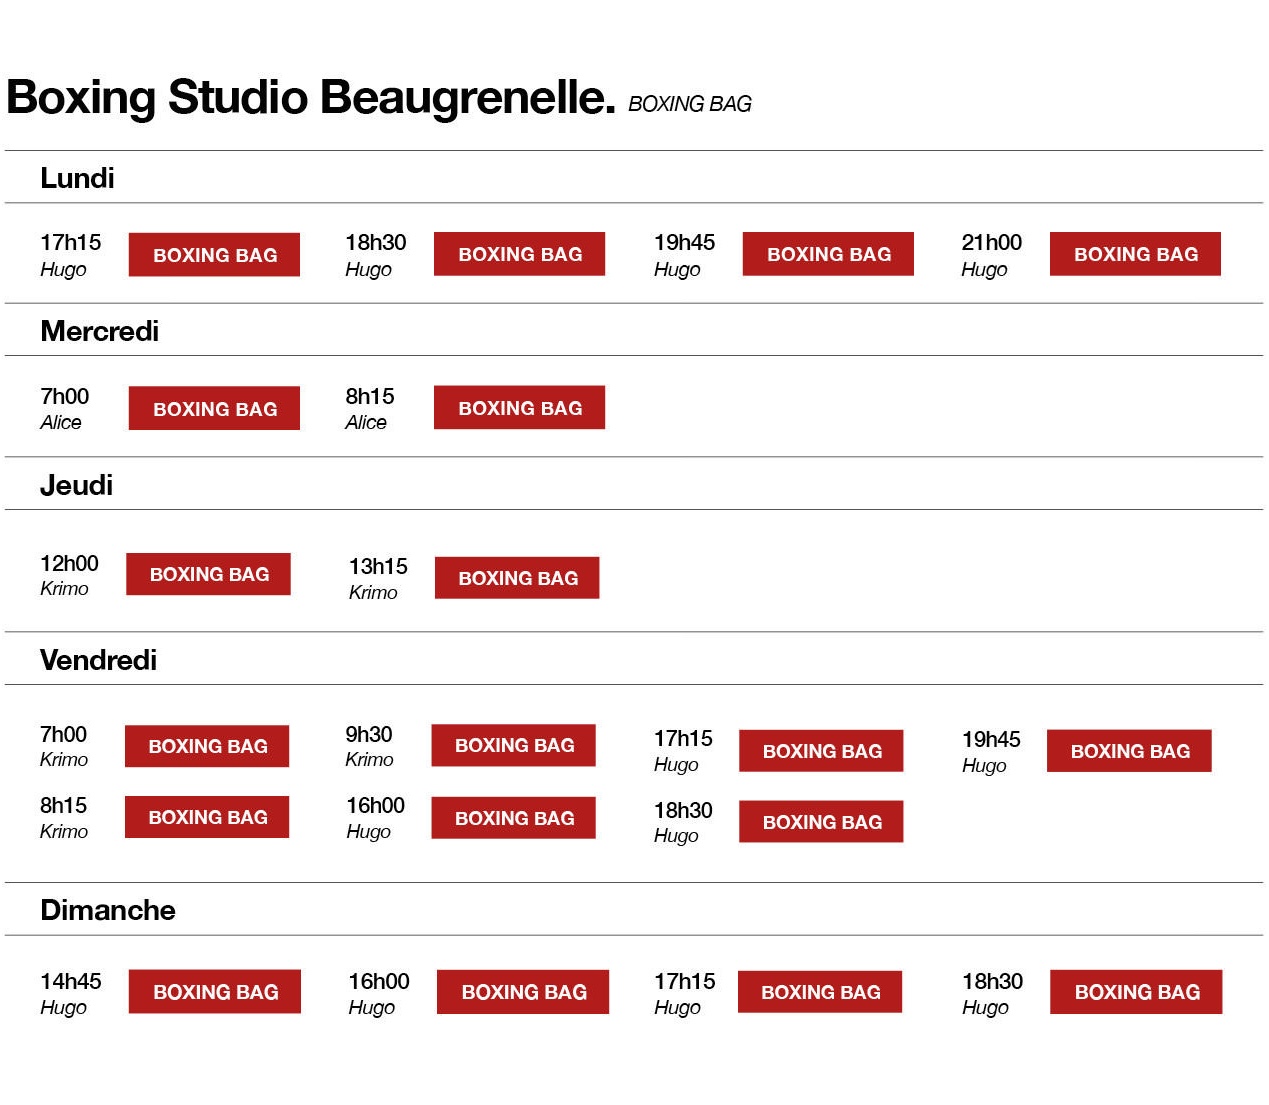
Task: Choose Mercredi 8h15 Boxing Bag class
Action: (x=519, y=408)
